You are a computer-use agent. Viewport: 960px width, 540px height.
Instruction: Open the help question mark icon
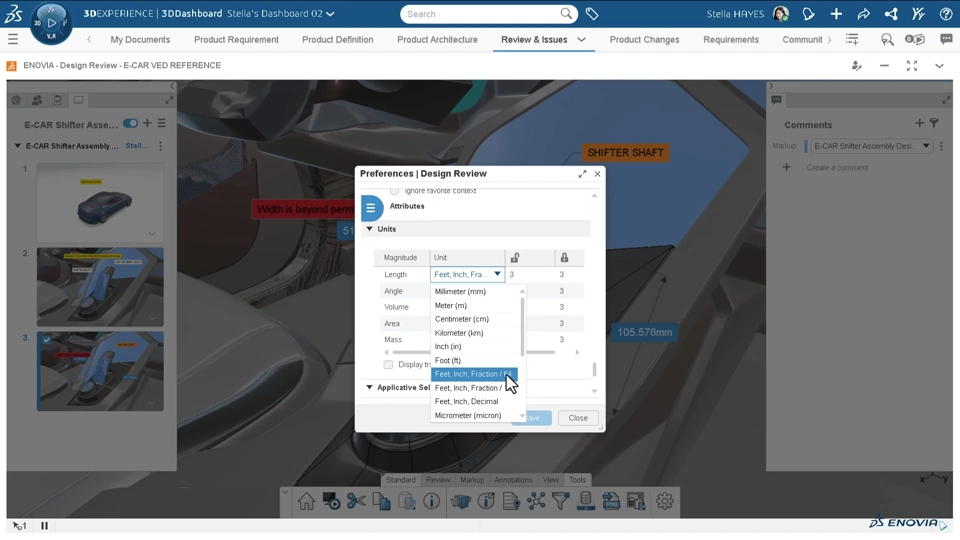tap(946, 13)
